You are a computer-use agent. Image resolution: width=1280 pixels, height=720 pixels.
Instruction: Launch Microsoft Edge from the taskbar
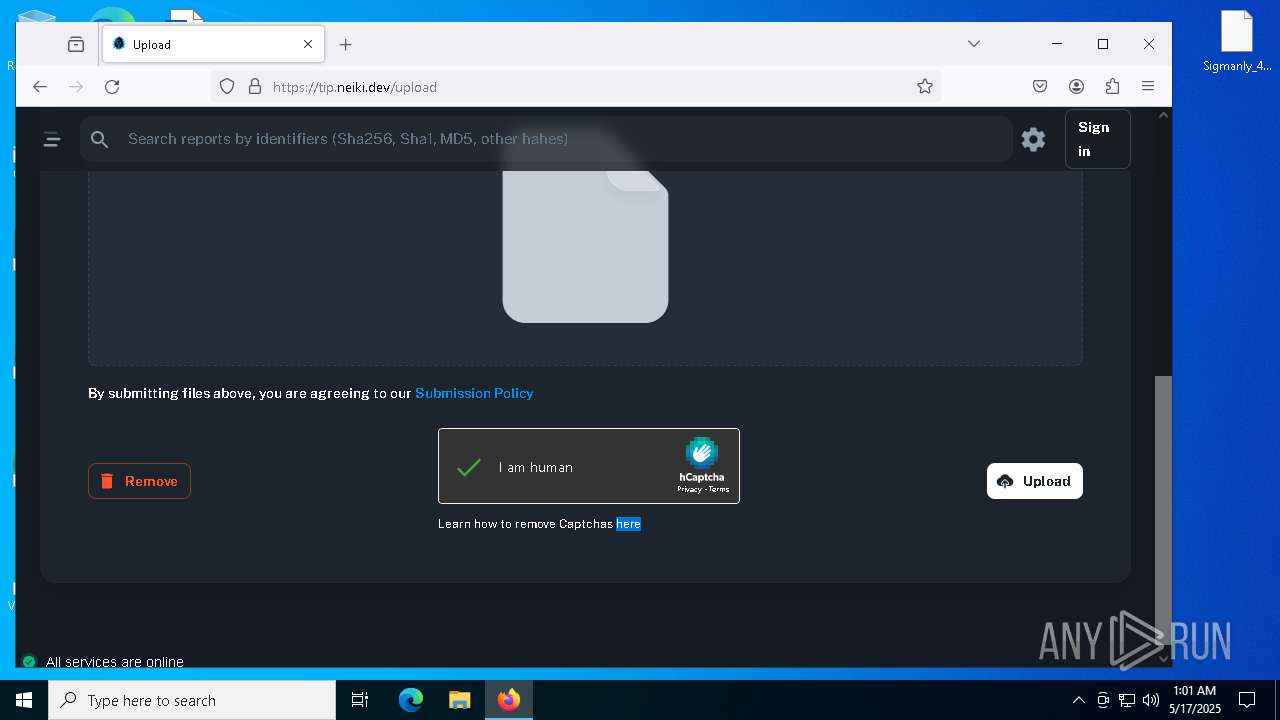411,700
